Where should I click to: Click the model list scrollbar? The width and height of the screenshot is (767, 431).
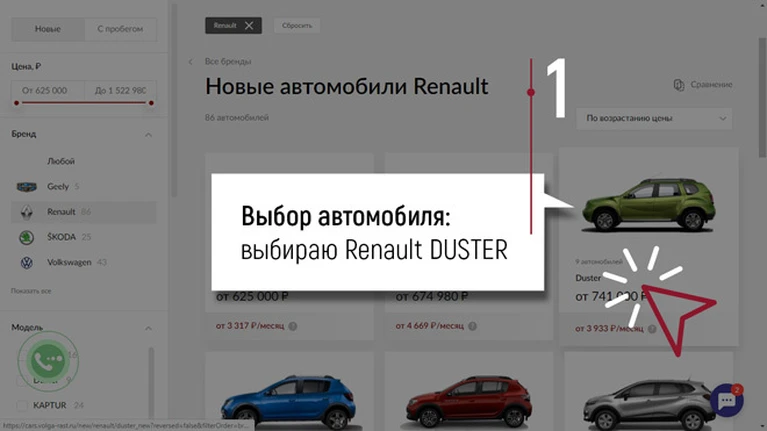pos(151,382)
